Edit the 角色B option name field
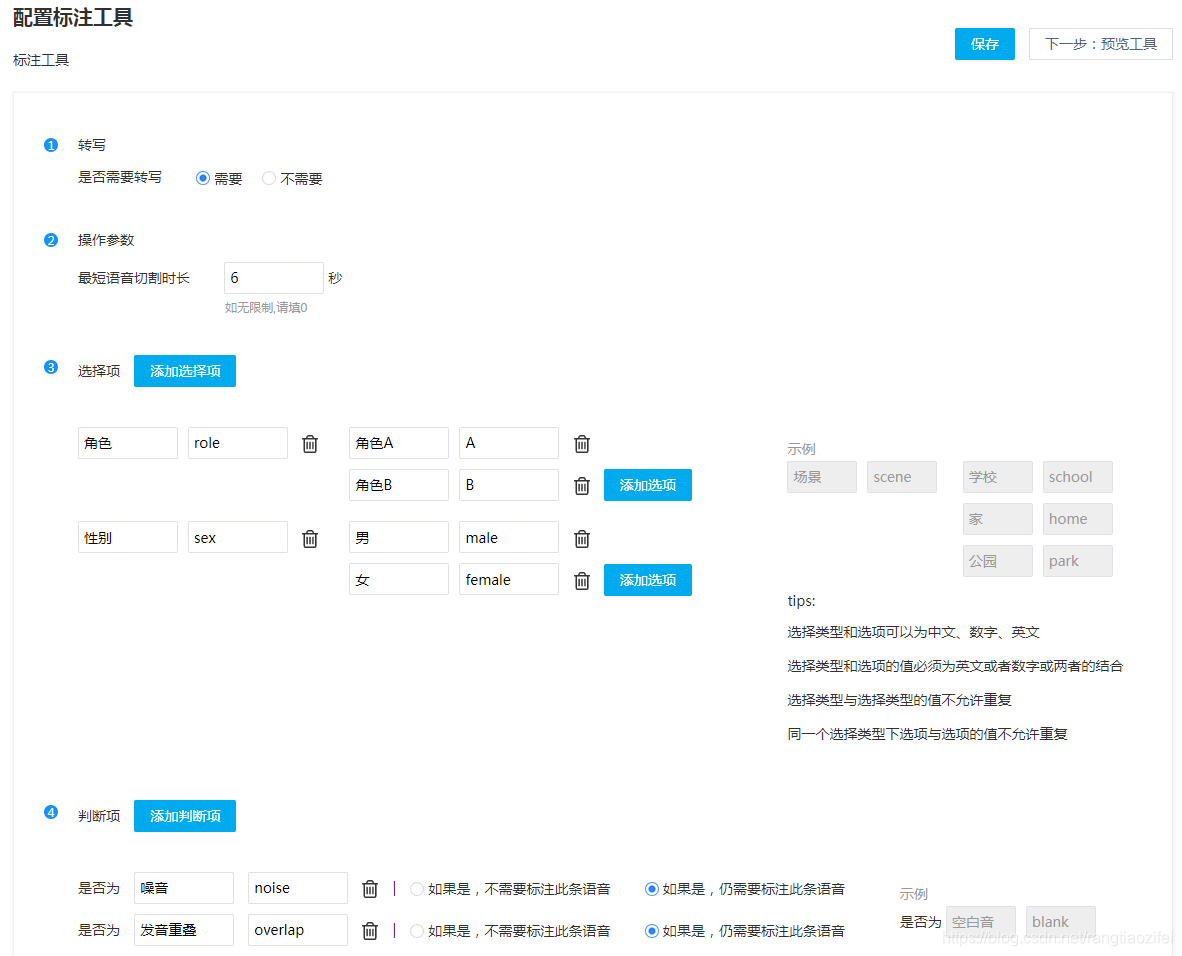Screen dimensions: 1182x956 point(399,485)
